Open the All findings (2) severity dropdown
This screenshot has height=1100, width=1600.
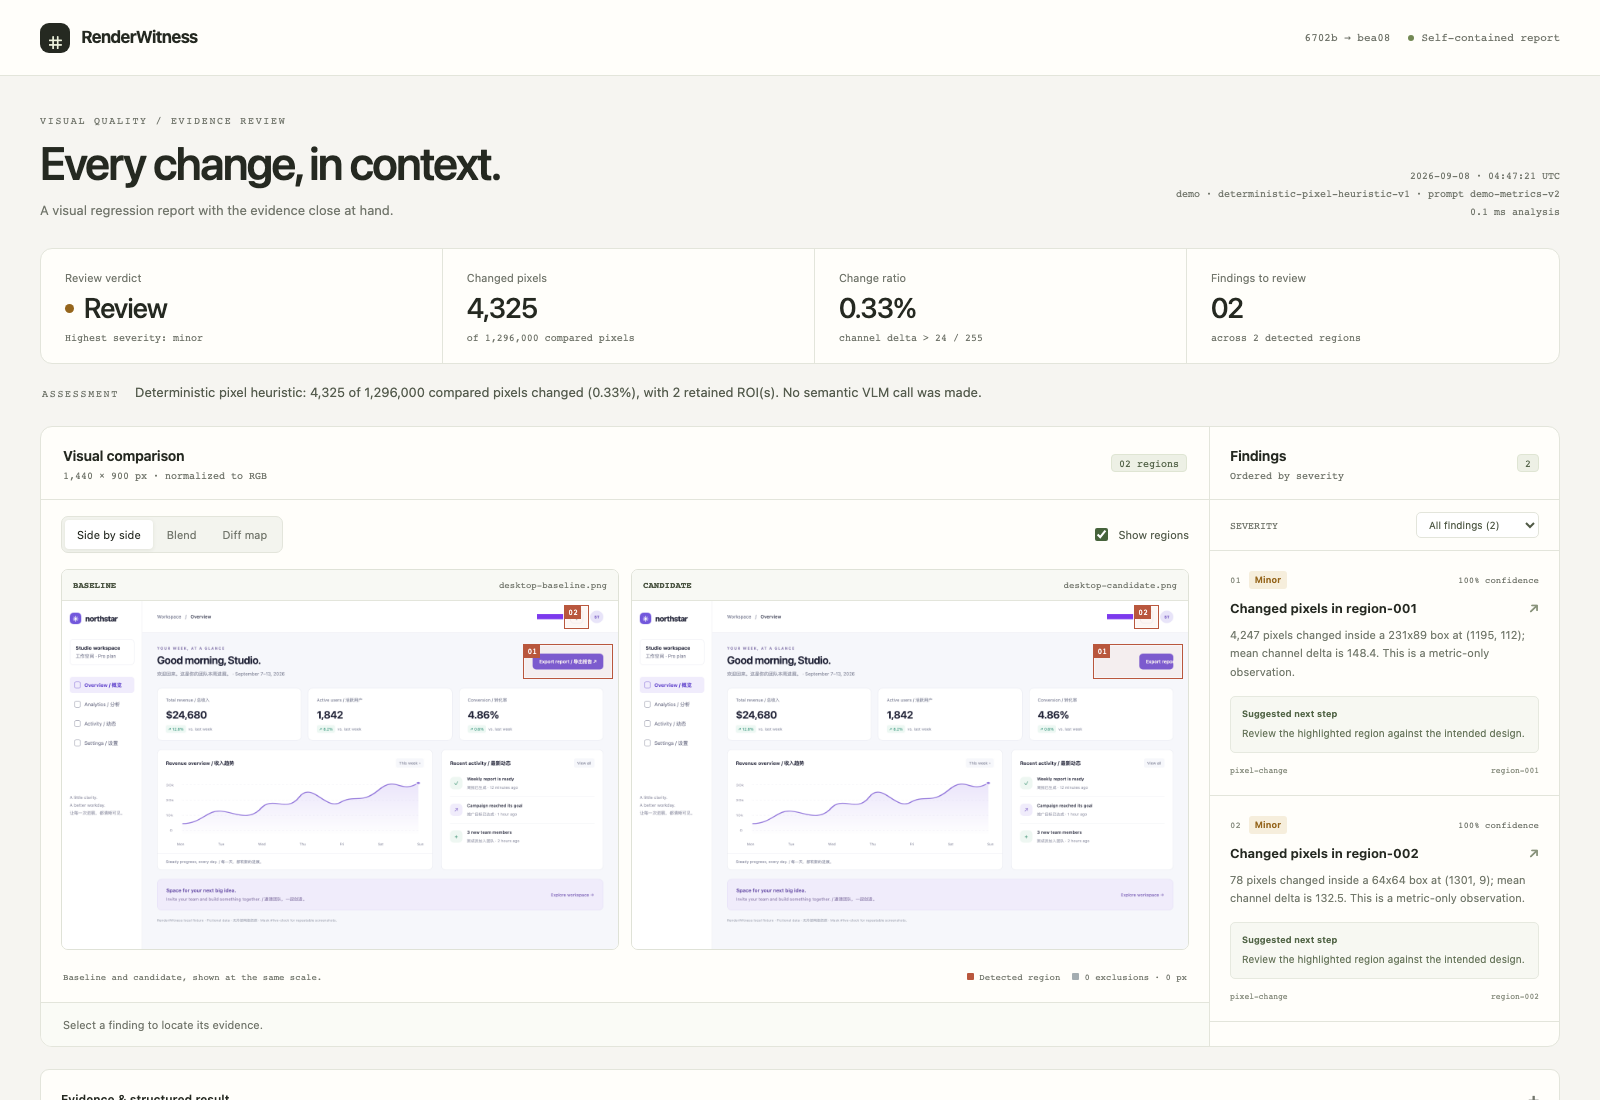(1477, 525)
